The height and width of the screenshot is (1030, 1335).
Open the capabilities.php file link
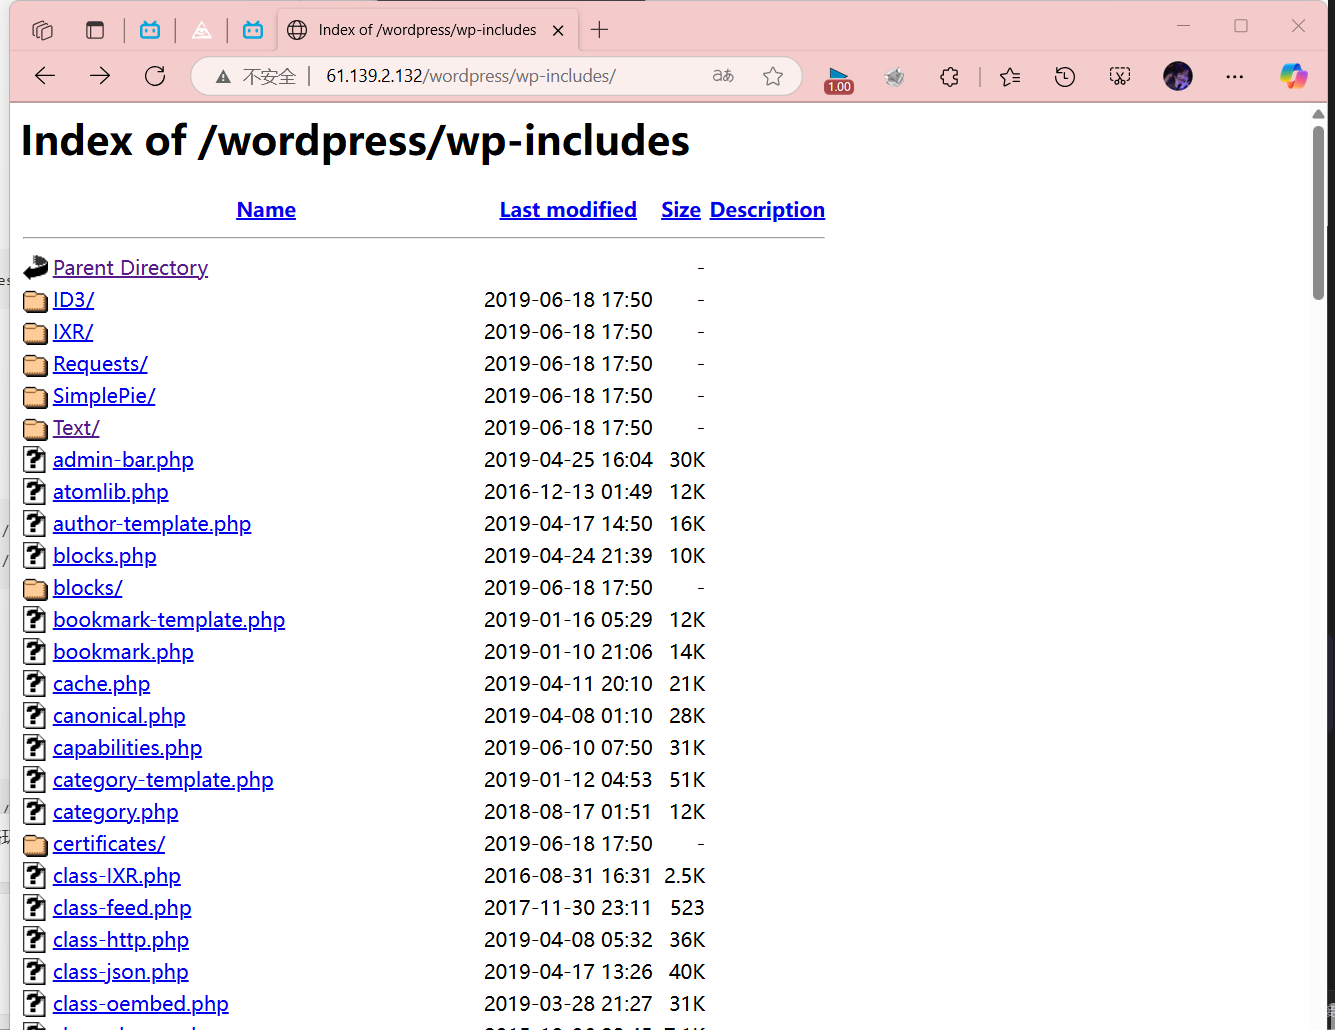pos(127,748)
